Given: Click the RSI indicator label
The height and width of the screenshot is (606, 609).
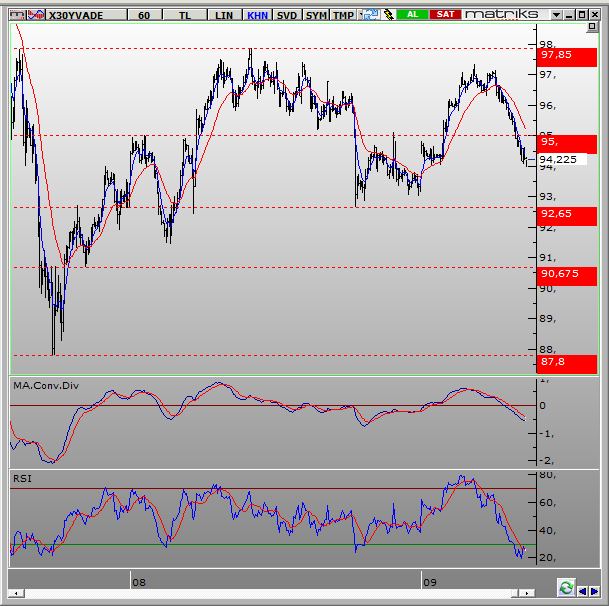Looking at the screenshot, I should (x=22, y=479).
